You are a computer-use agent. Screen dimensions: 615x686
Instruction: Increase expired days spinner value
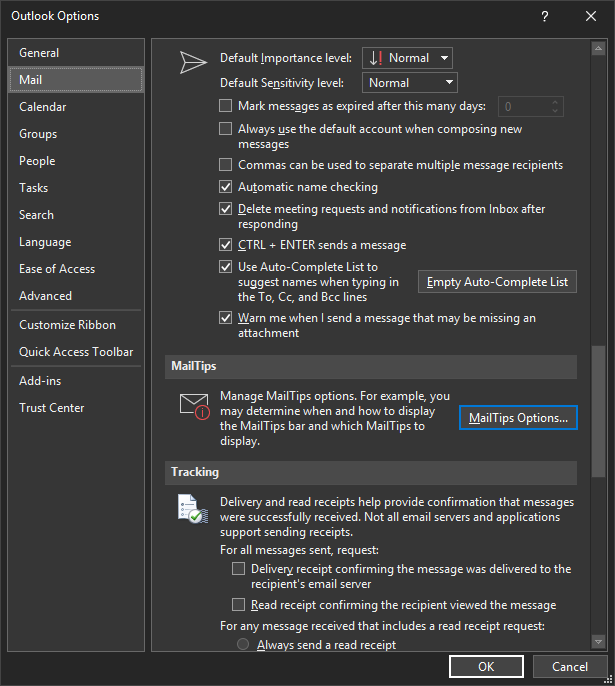coord(555,102)
